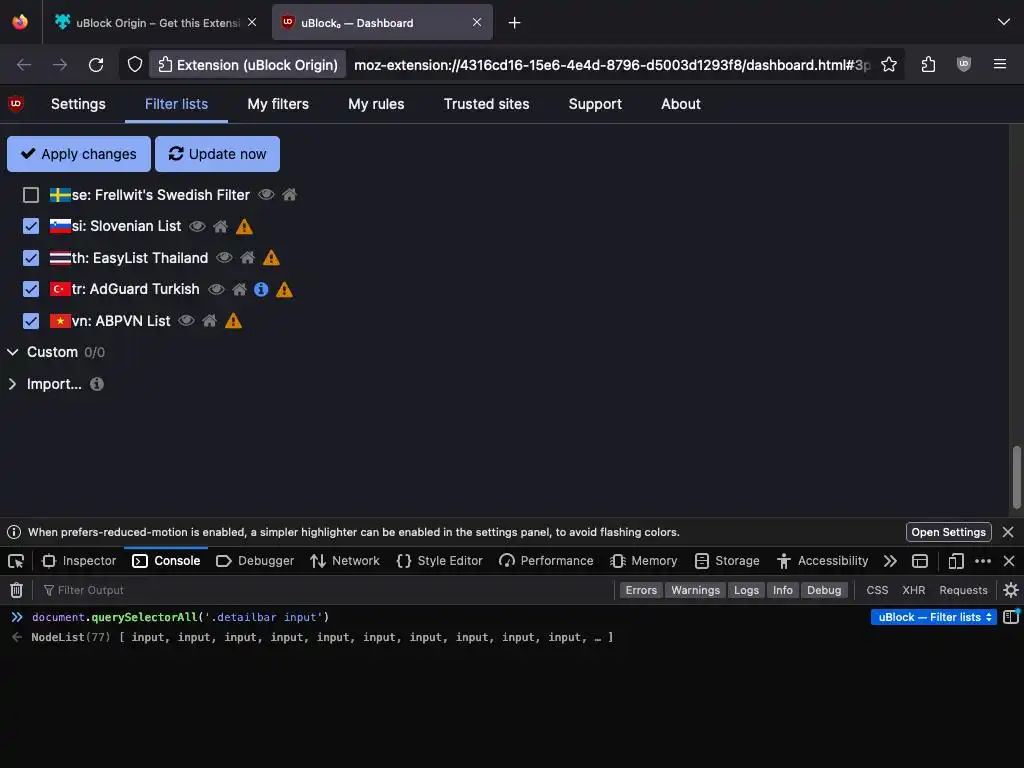Screen dimensions: 1024x768
Task: Toggle Debug filter in console
Action: click(824, 590)
